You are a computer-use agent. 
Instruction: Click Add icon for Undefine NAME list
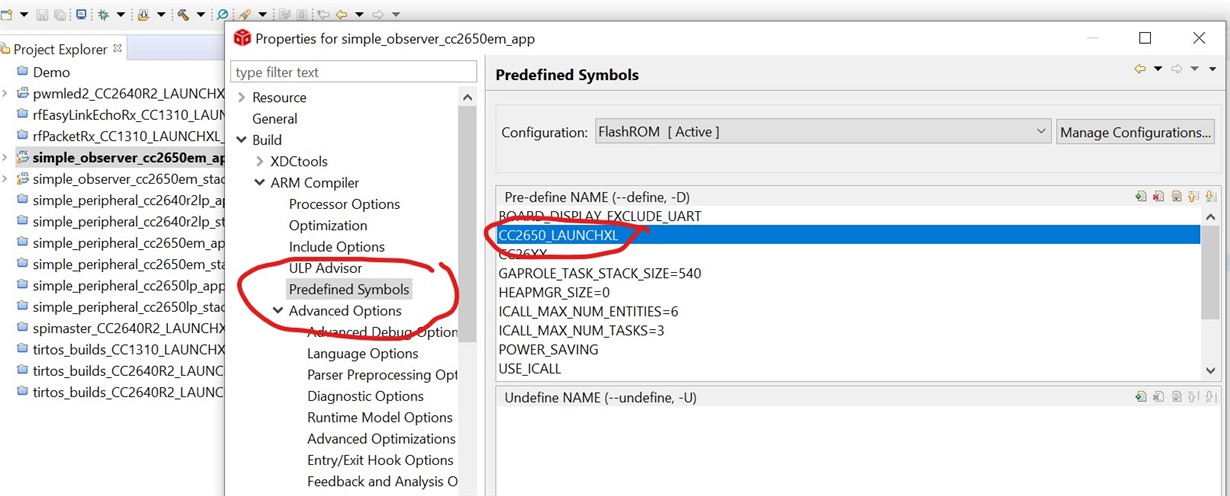pos(1141,397)
